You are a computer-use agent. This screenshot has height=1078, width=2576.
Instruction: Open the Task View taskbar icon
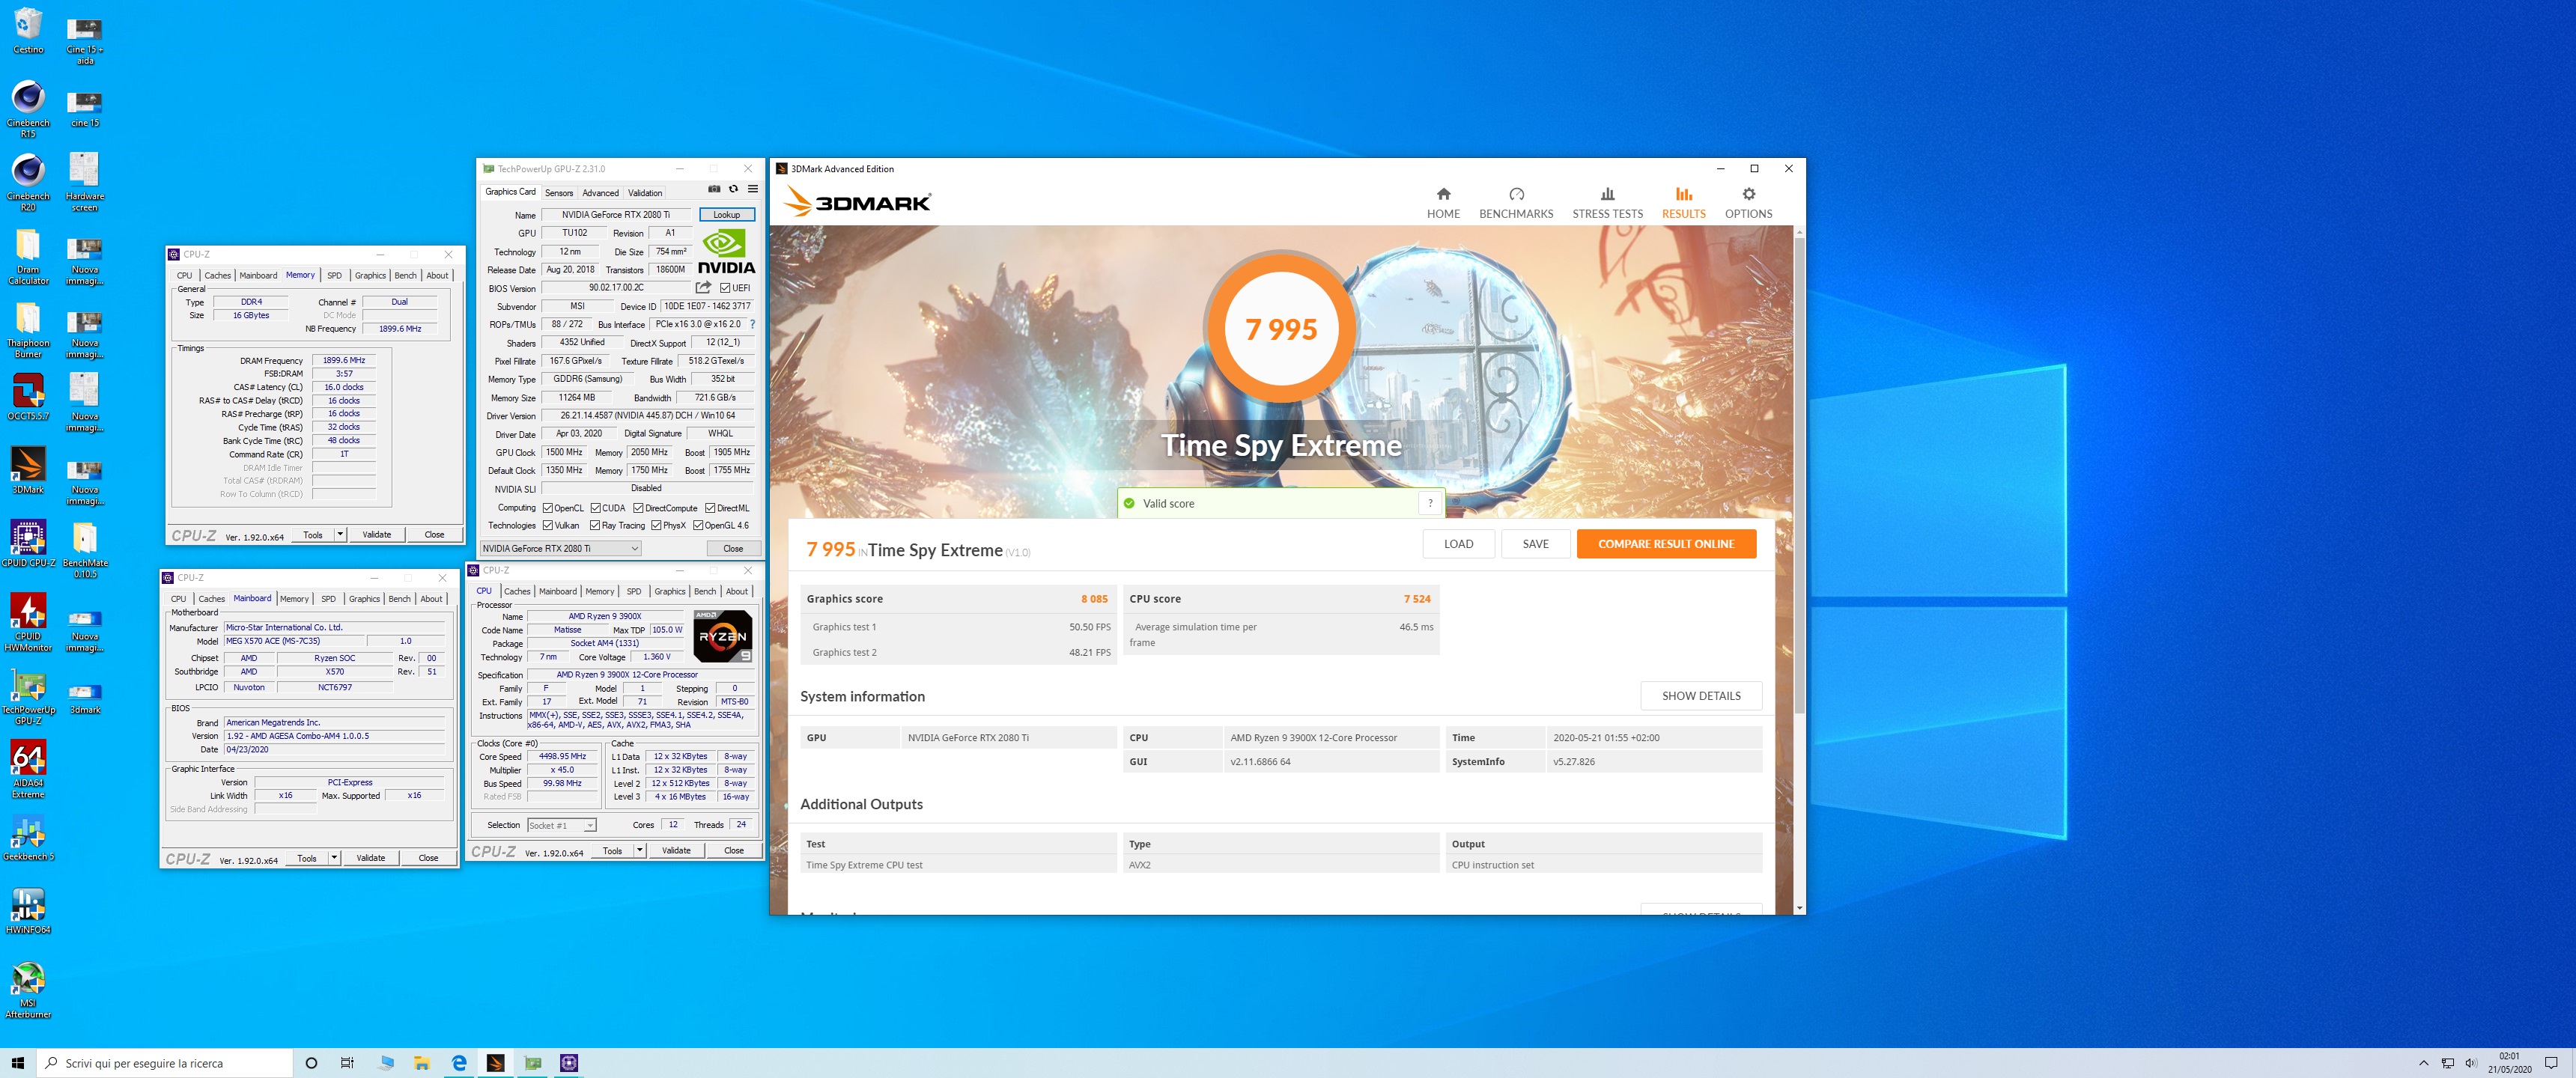click(347, 1063)
